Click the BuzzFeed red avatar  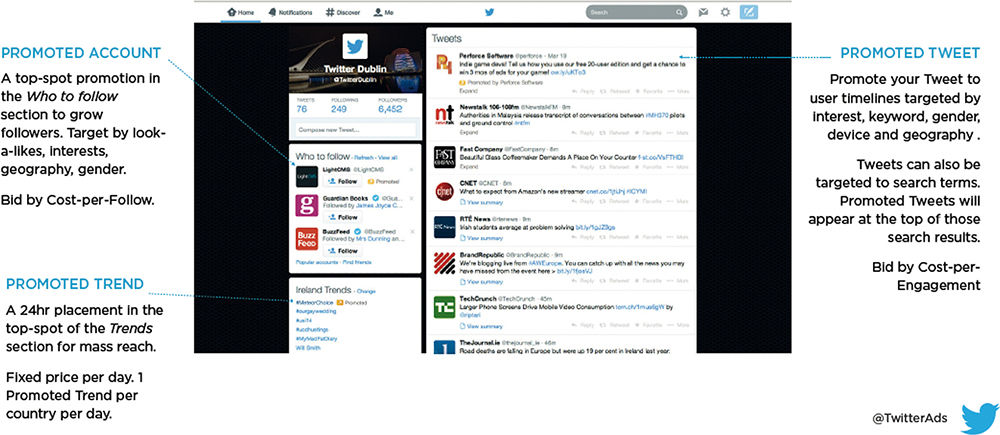[307, 239]
